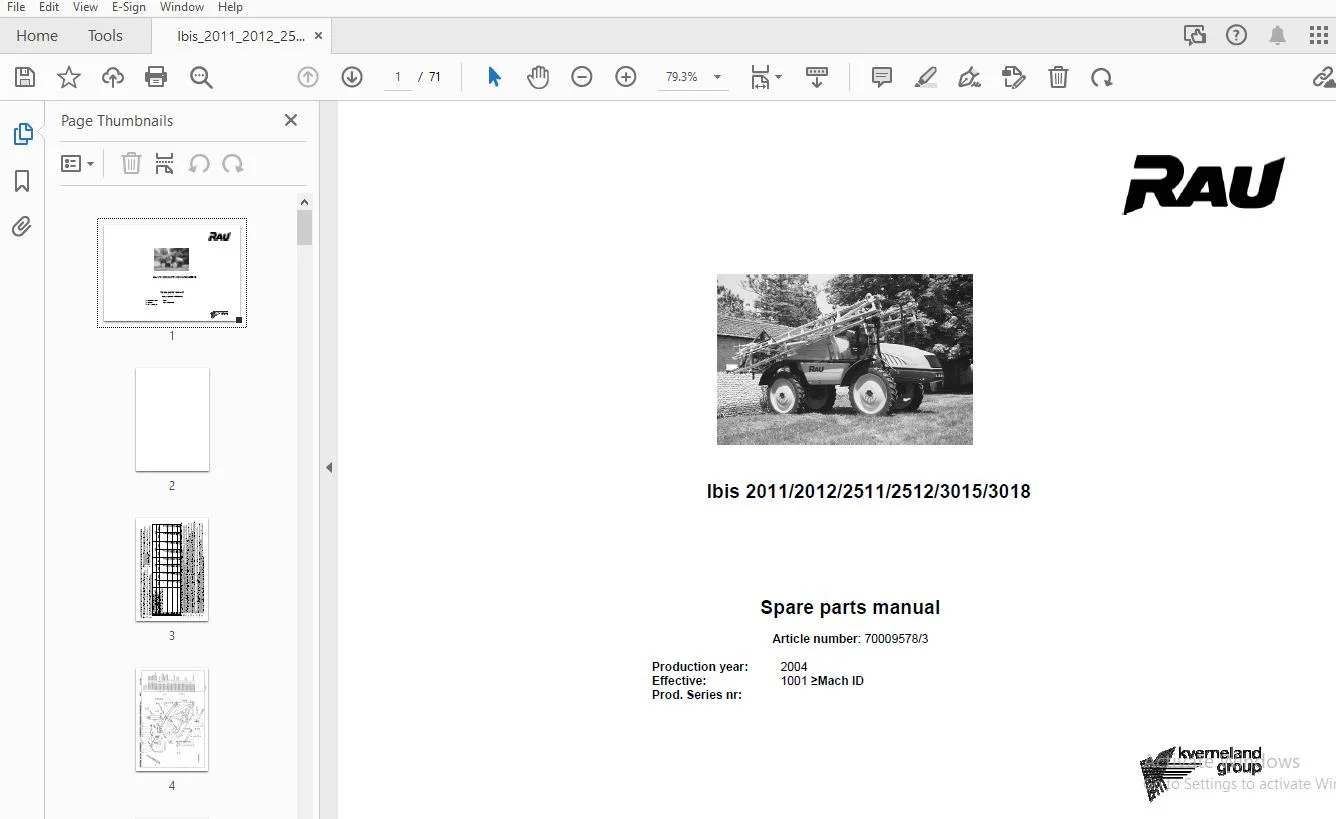Open the thumbnails panel options dropdown
Screen dimensions: 1336x819
click(77, 163)
